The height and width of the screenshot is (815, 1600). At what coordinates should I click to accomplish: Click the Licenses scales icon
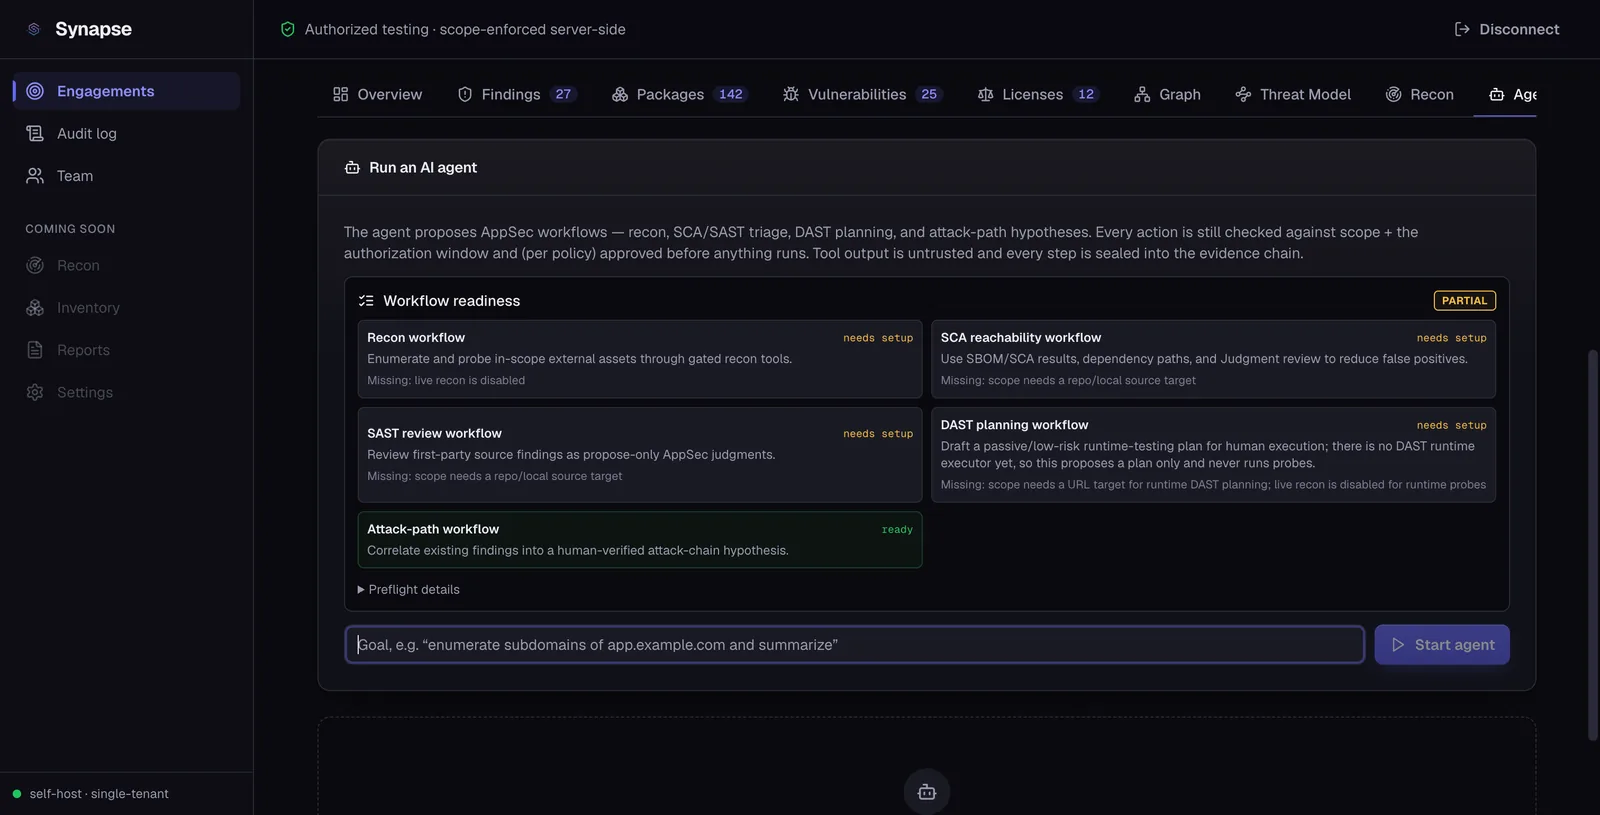986,94
